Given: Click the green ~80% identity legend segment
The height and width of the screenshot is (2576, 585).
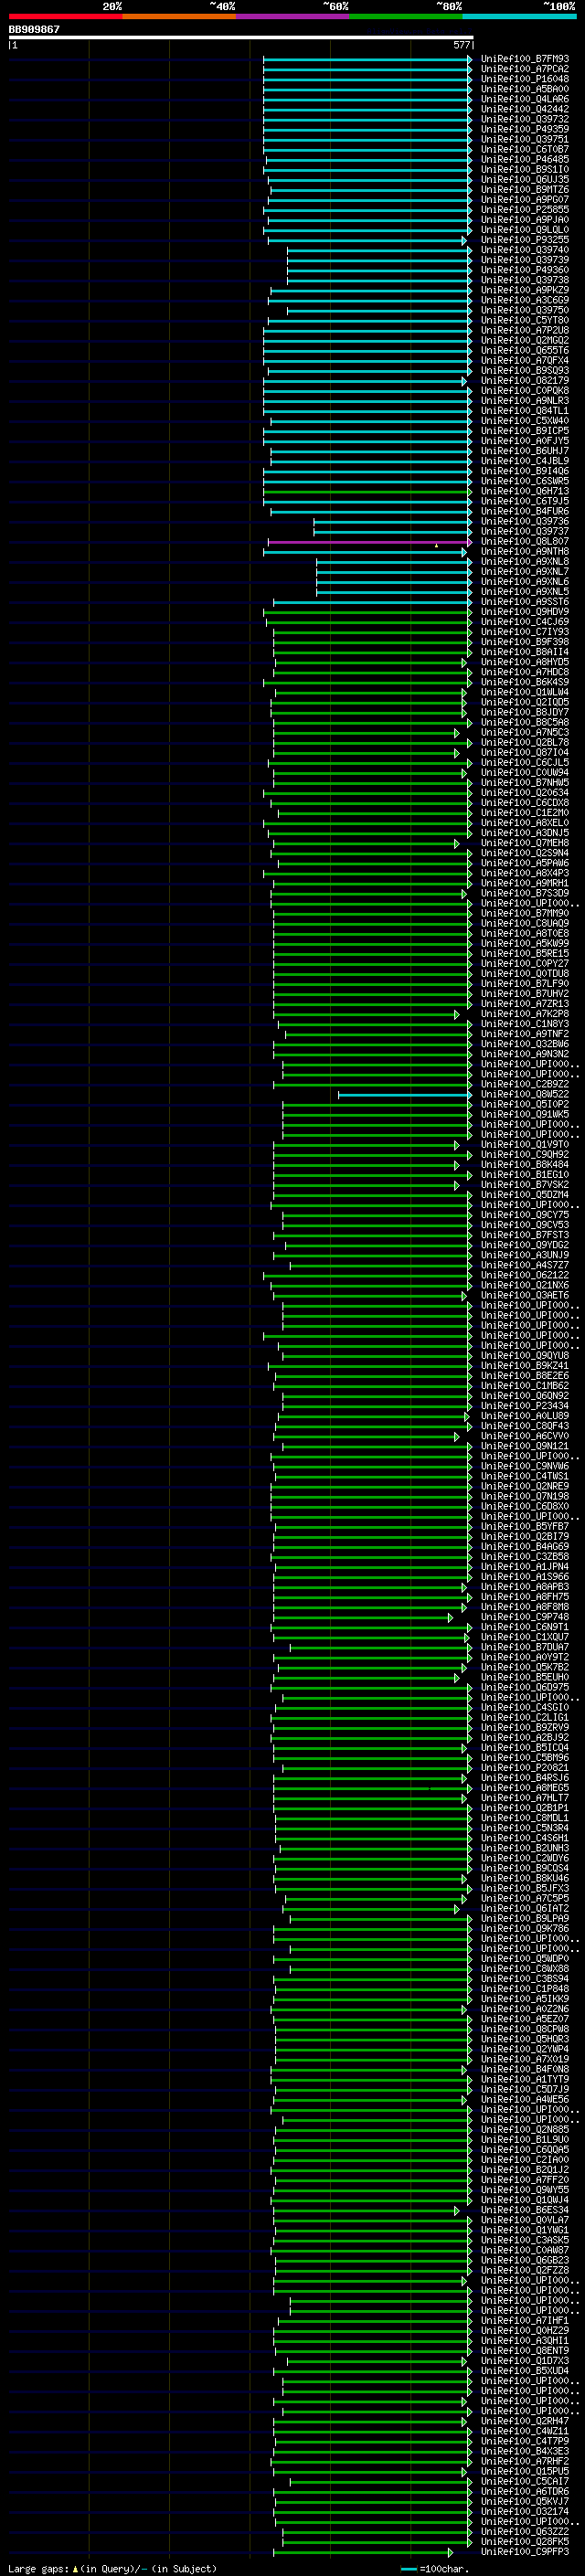Looking at the screenshot, I should click(406, 16).
